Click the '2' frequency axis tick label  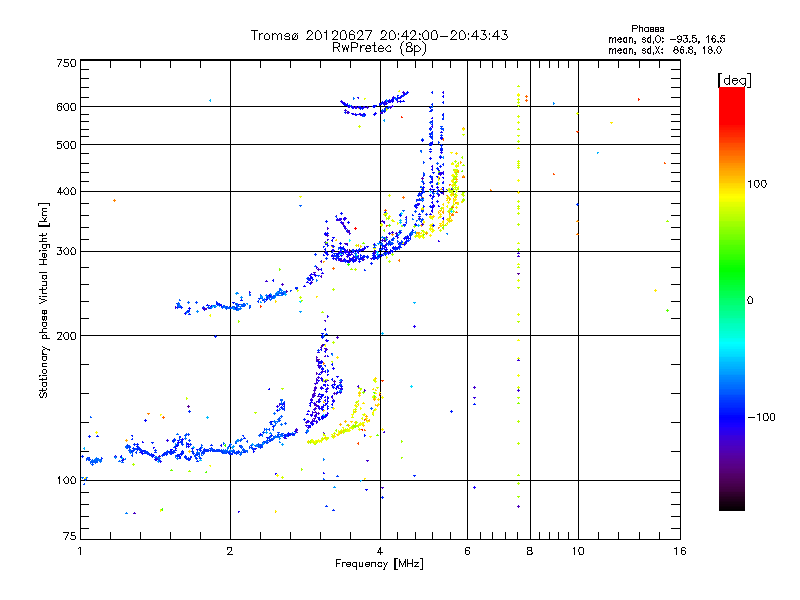230,551
